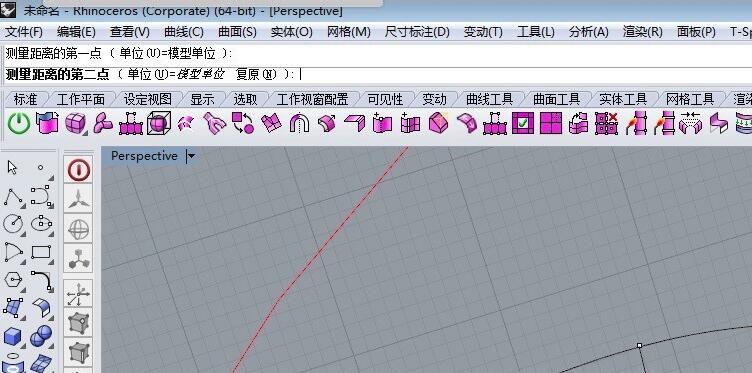
Task: Click the gray three connected nodes icon
Action: coord(79,259)
